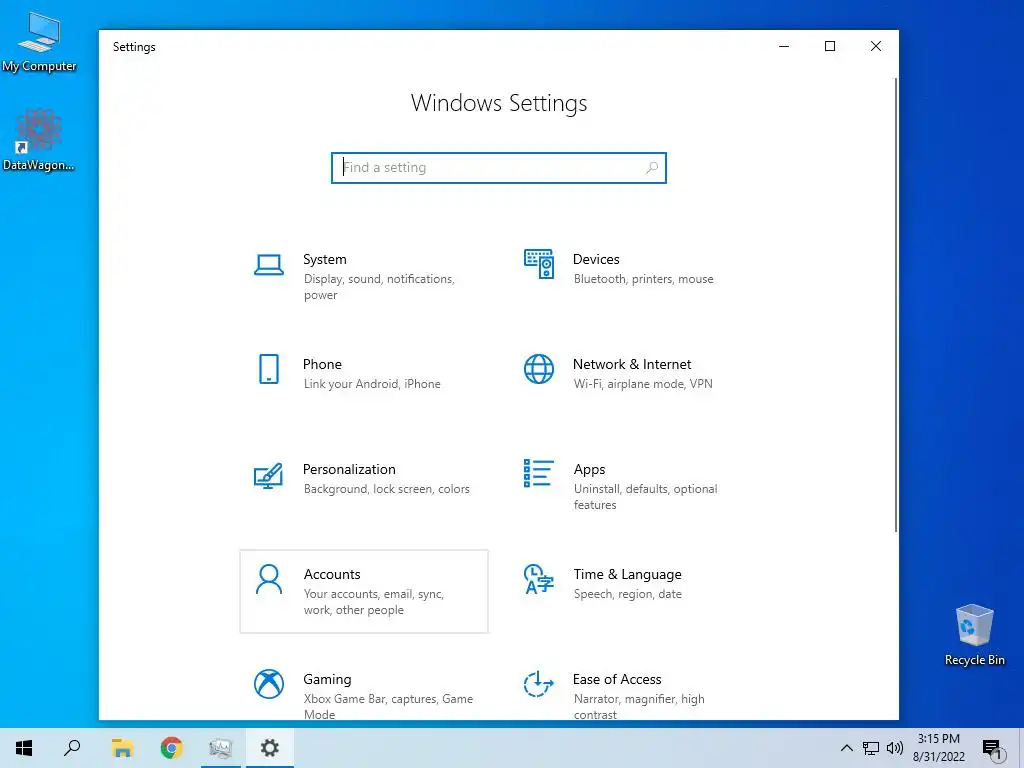Open the Ease of Access heading
The width and height of the screenshot is (1024, 768).
(x=616, y=680)
